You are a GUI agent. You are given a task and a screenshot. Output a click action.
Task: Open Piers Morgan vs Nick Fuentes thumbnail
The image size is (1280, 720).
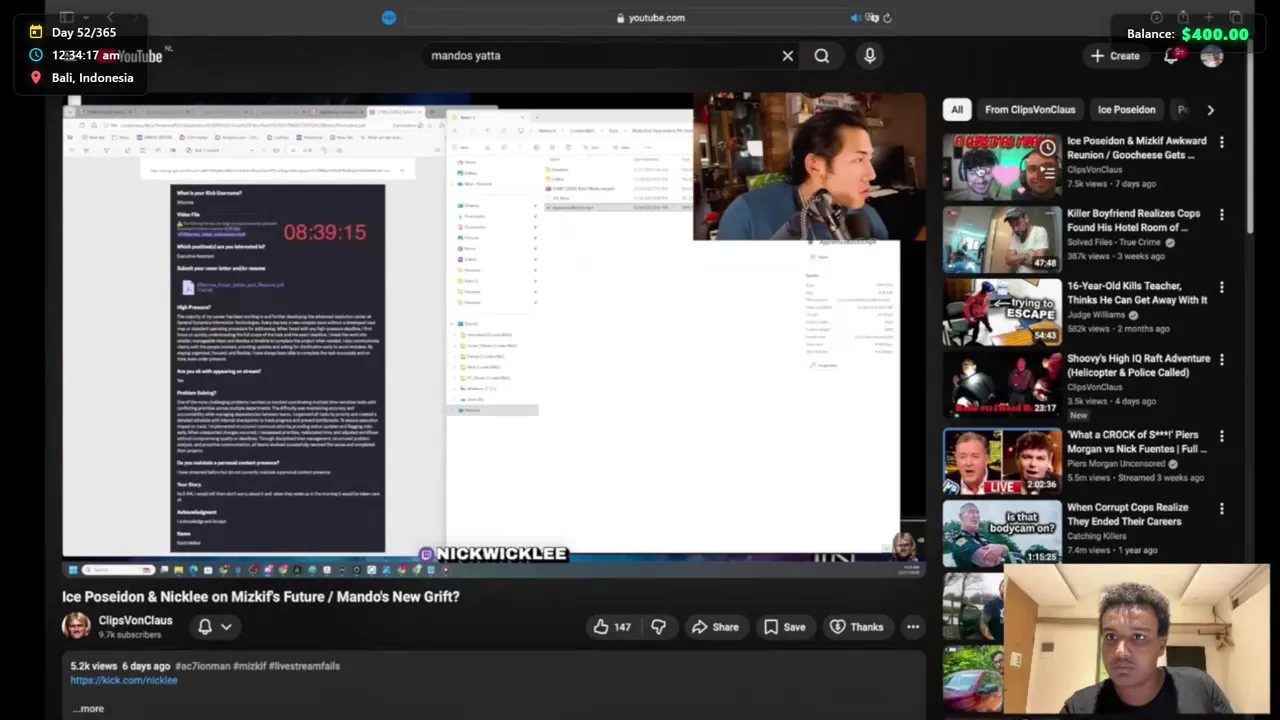point(1002,461)
